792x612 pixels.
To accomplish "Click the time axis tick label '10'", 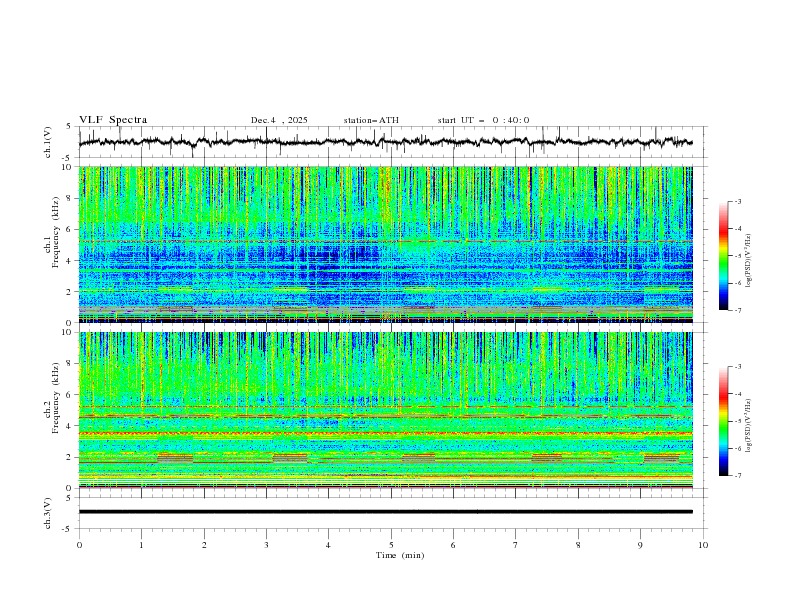I will (x=703, y=545).
